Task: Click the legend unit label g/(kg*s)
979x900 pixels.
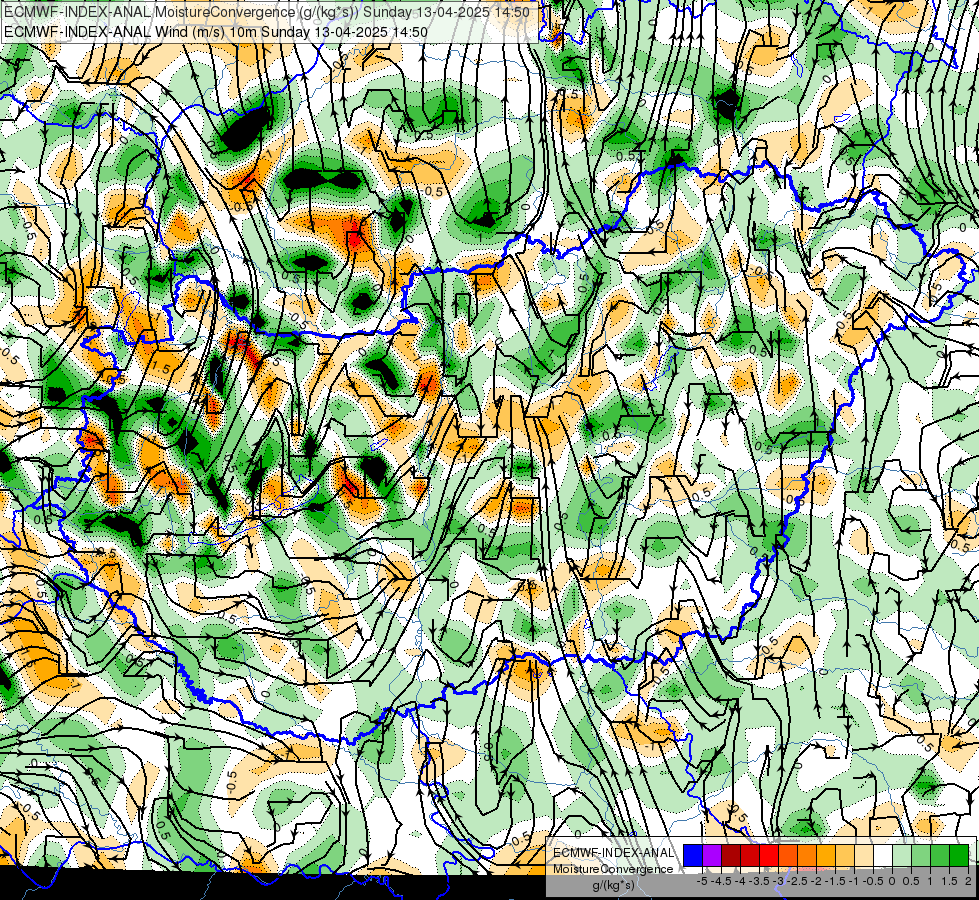Action: click(614, 885)
